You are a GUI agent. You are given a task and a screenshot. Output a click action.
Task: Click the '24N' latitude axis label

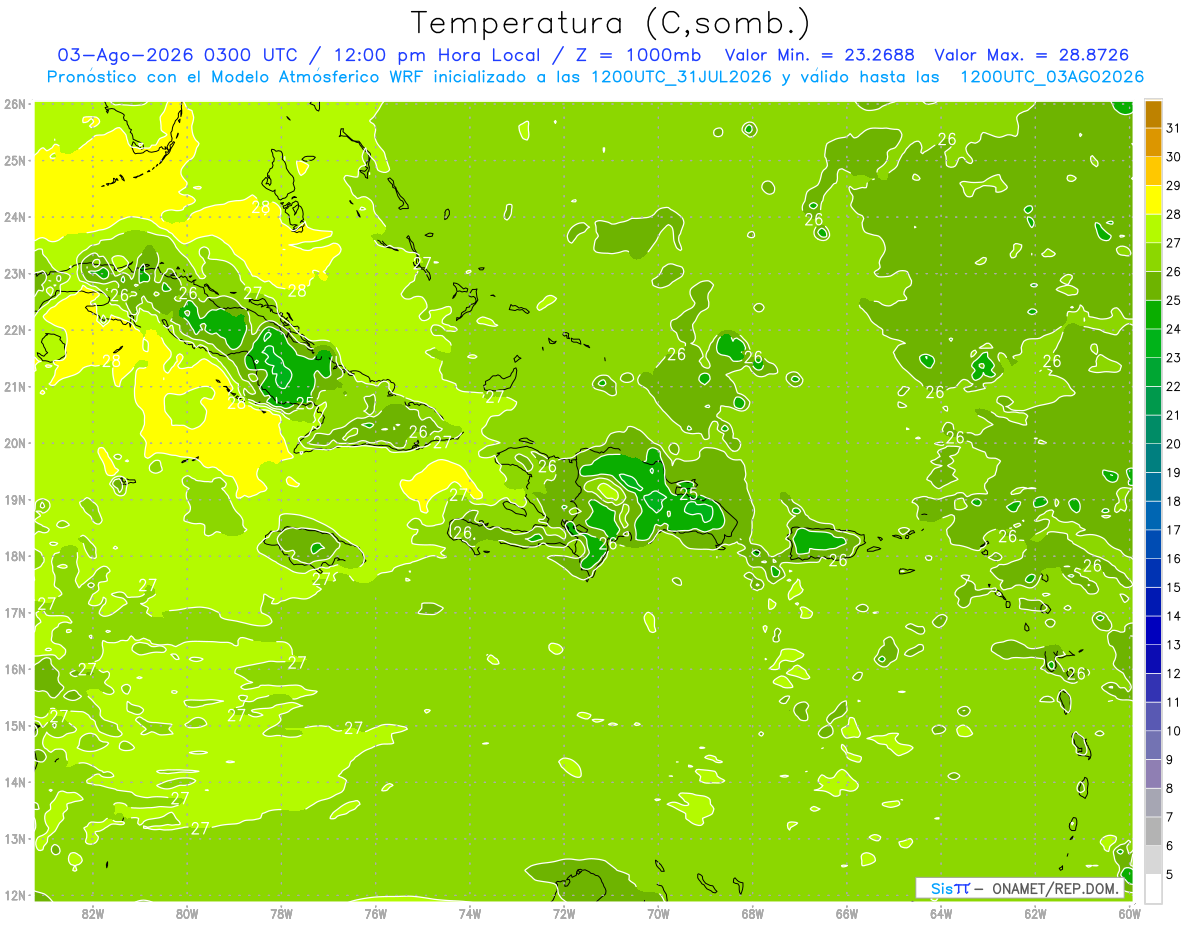[14, 217]
